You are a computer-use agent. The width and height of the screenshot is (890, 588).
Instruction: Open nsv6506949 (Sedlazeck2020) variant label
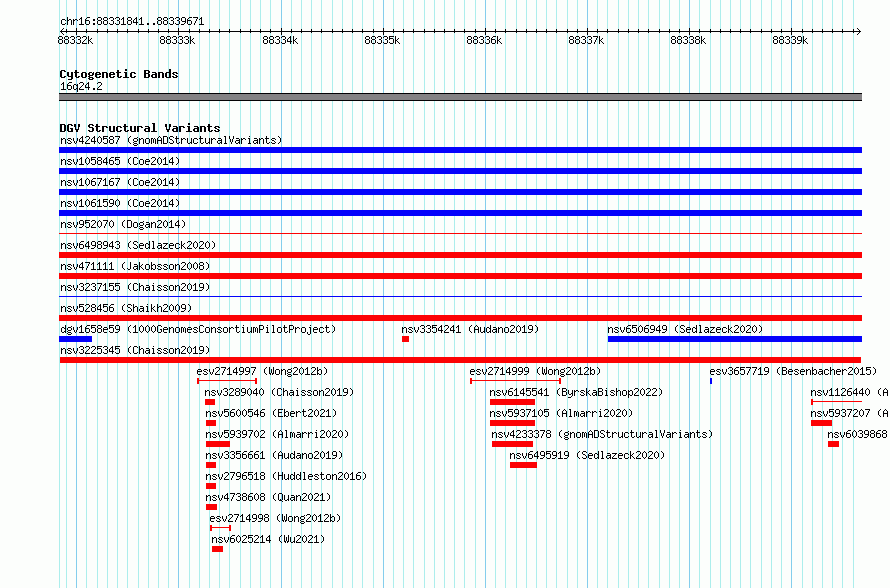click(x=685, y=329)
